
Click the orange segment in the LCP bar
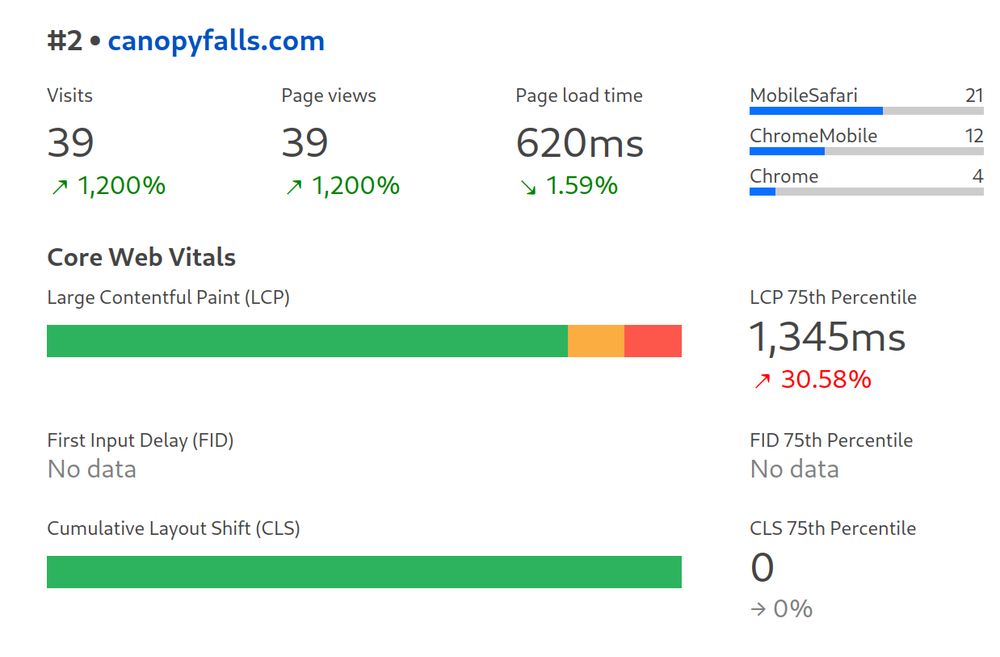(x=596, y=340)
